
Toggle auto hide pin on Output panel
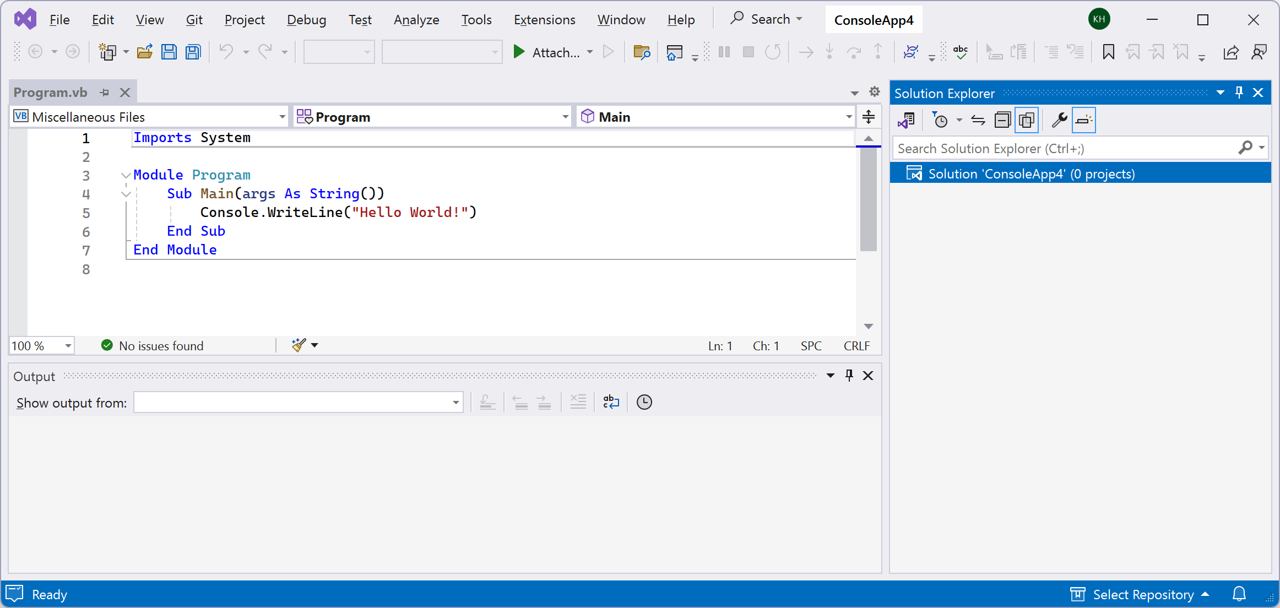(849, 376)
